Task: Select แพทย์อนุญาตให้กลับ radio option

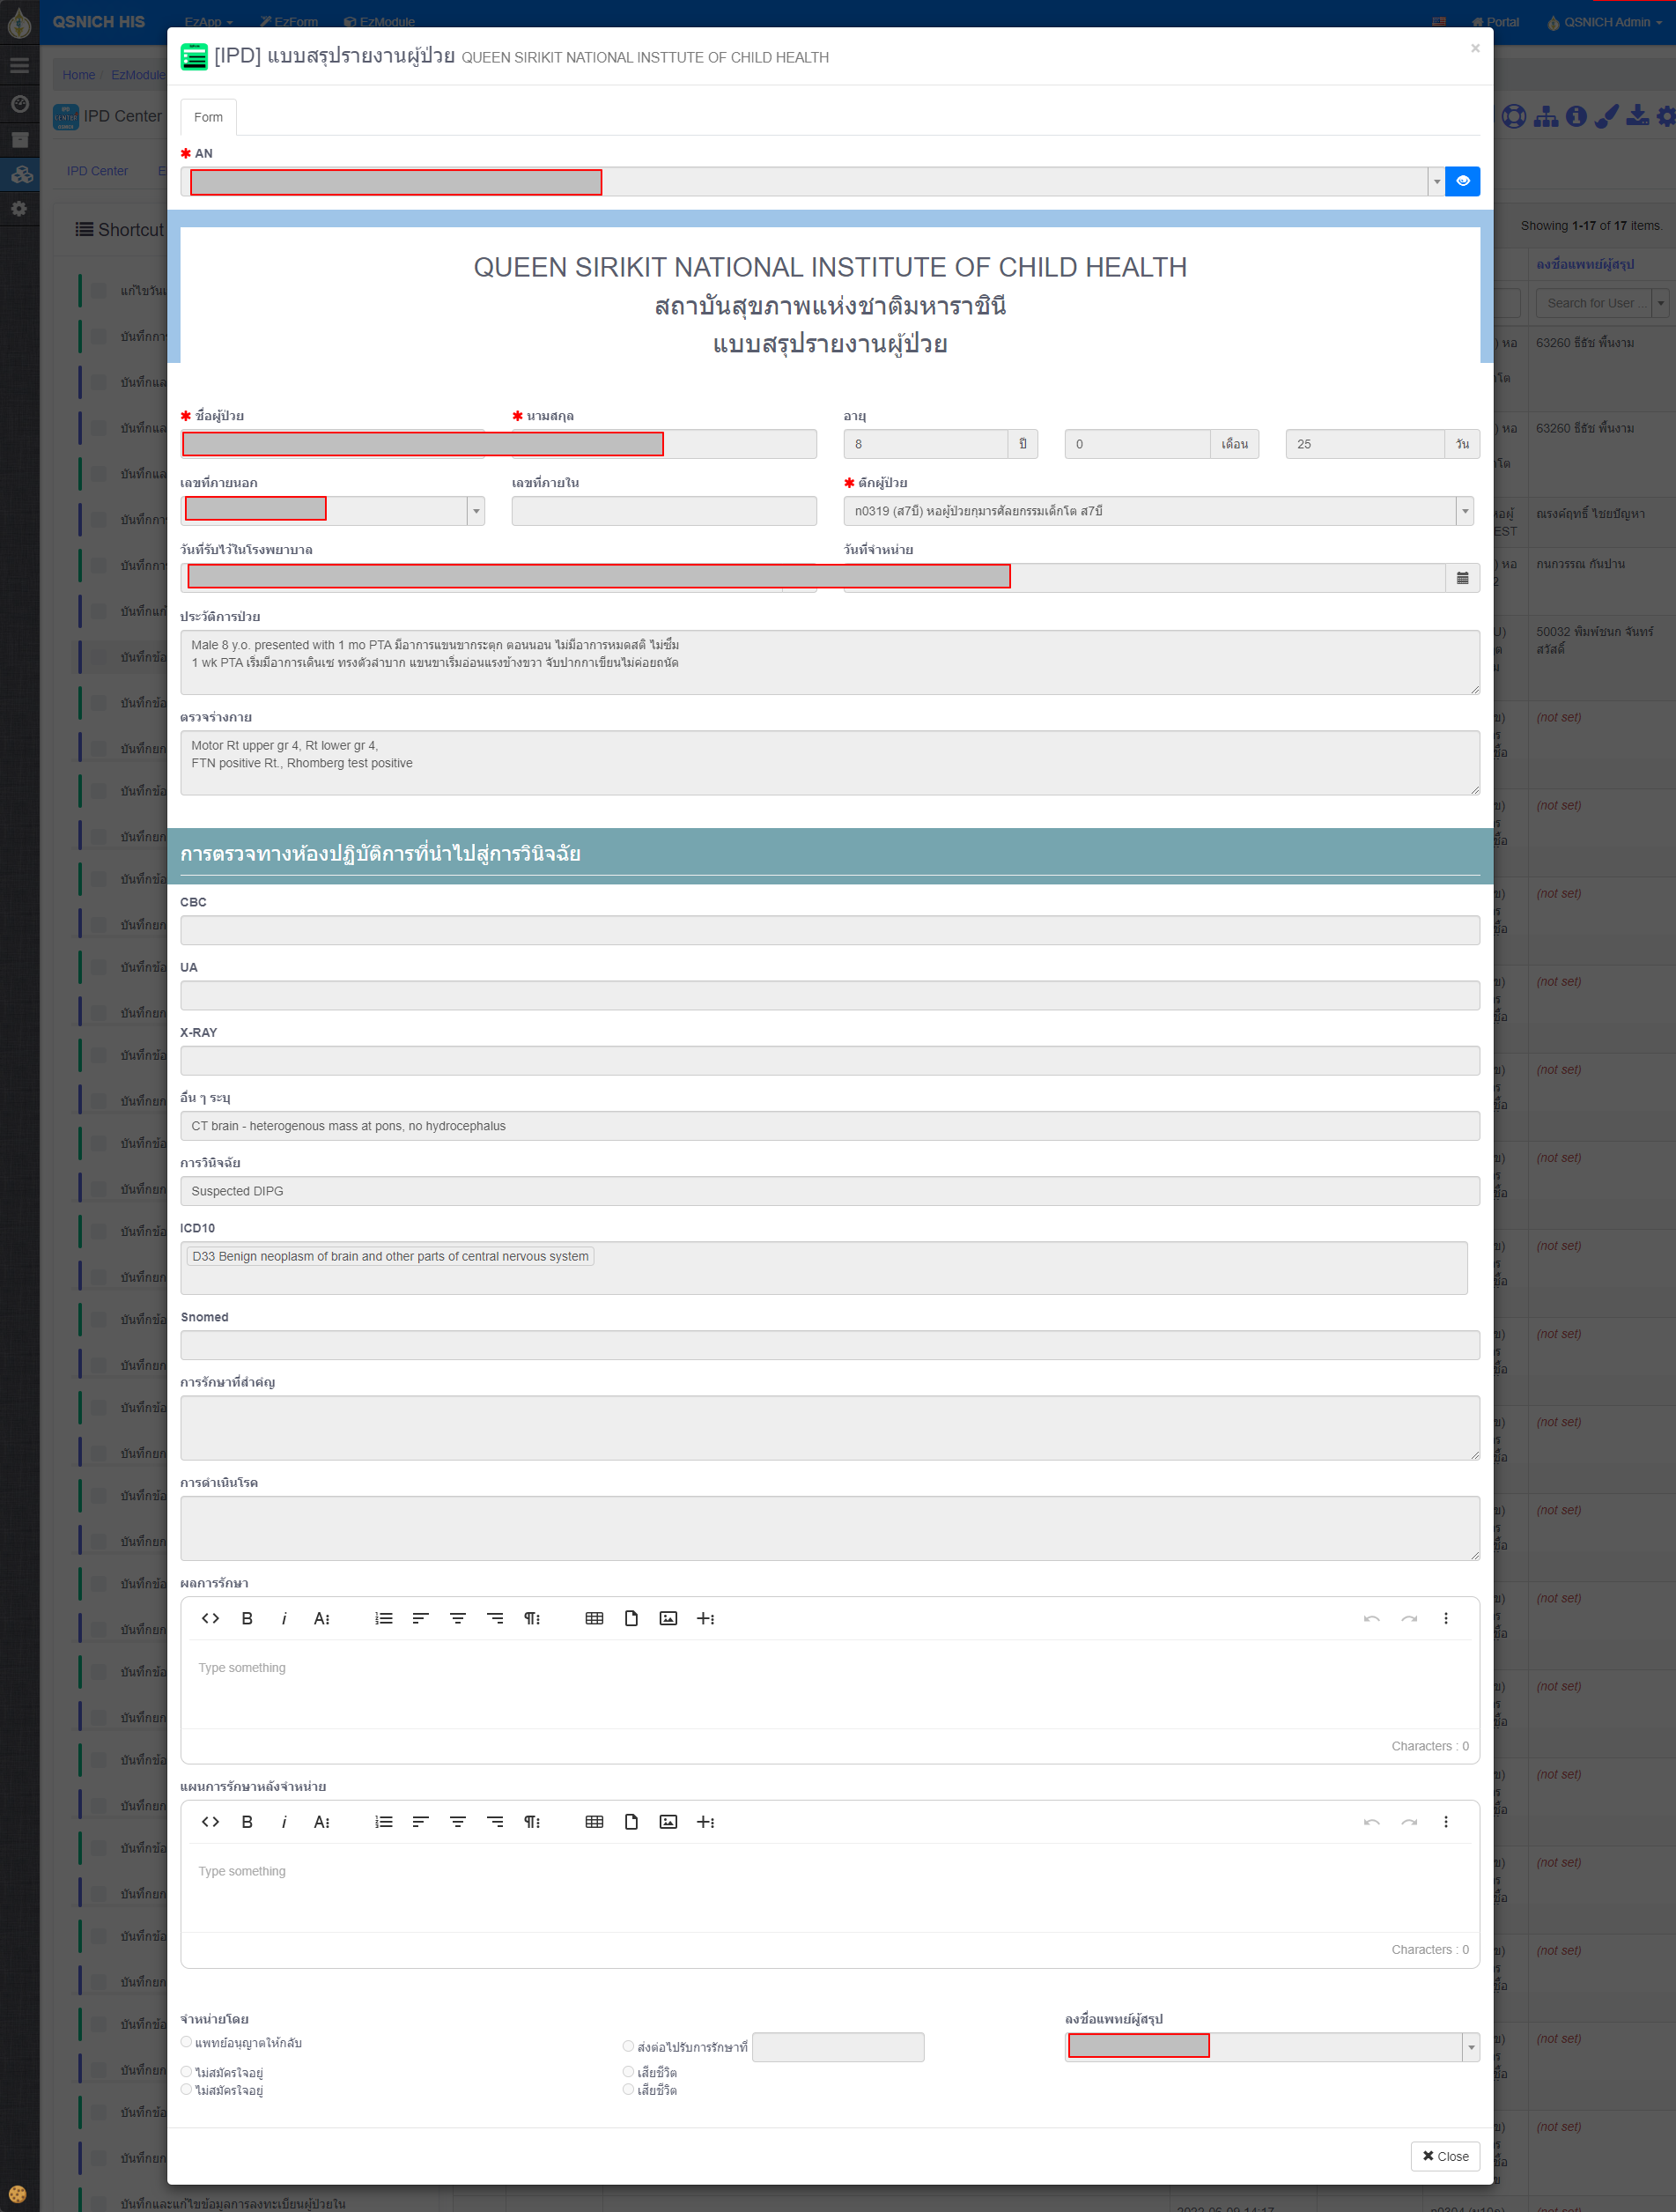Action: click(186, 2042)
